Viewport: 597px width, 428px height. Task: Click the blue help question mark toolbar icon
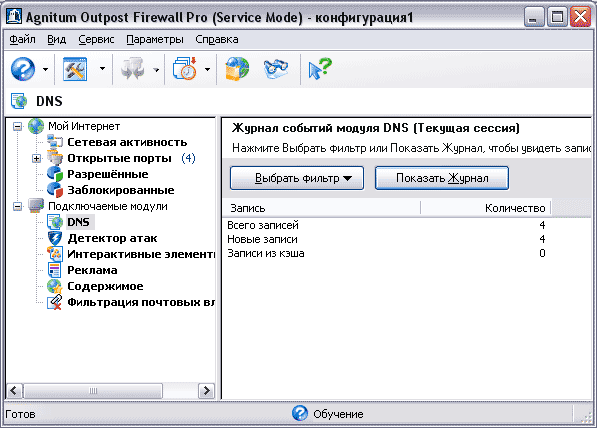coord(23,69)
